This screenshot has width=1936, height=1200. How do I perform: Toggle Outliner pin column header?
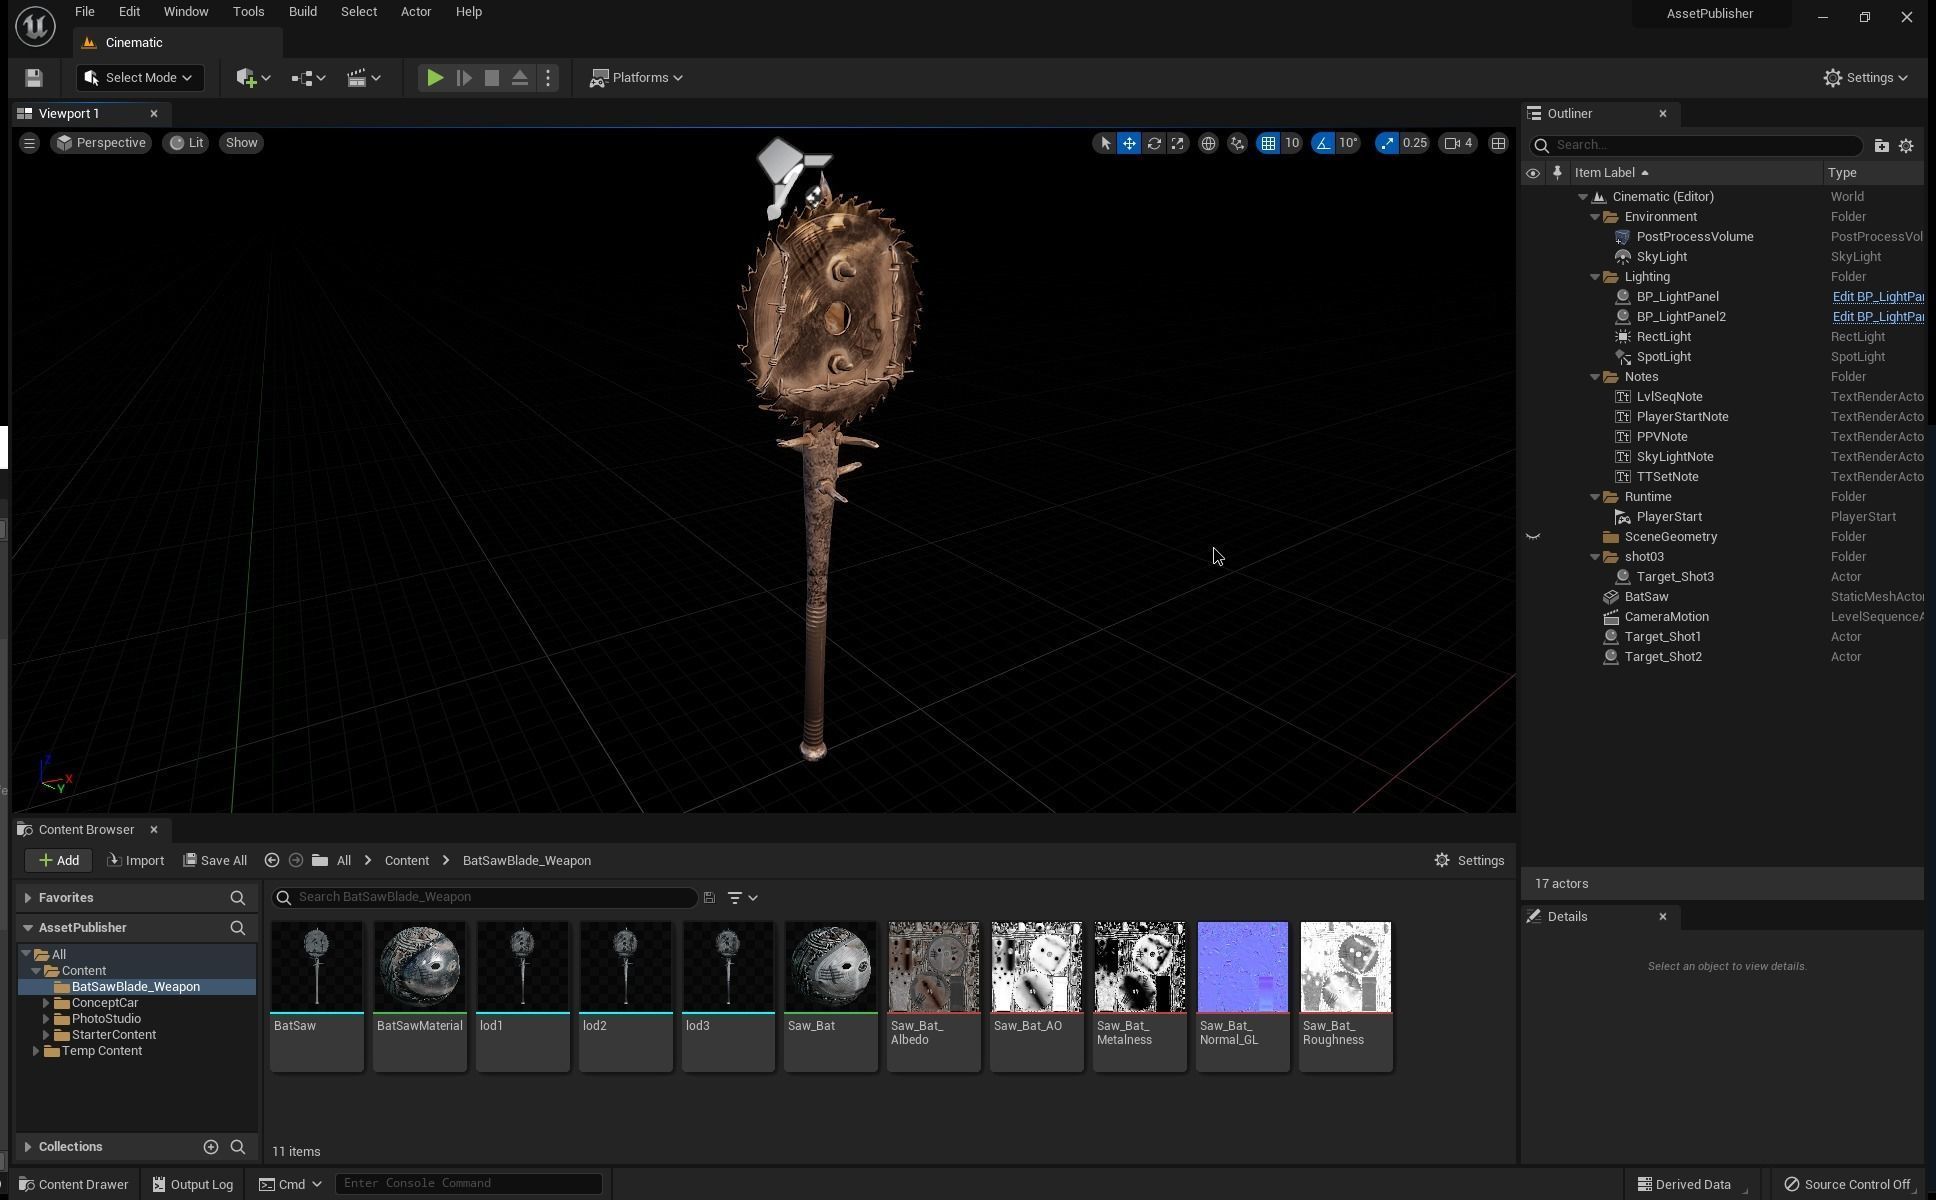pos(1557,173)
